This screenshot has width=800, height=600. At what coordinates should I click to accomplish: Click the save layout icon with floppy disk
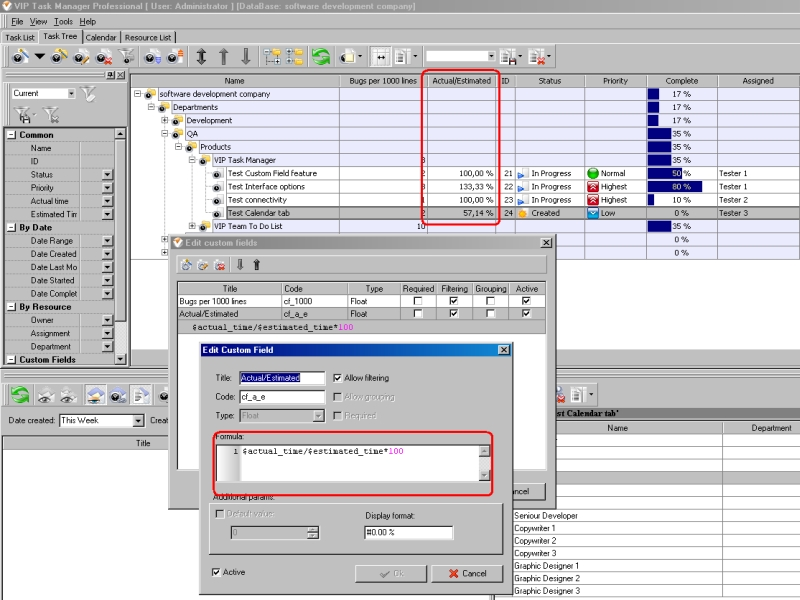[508, 57]
